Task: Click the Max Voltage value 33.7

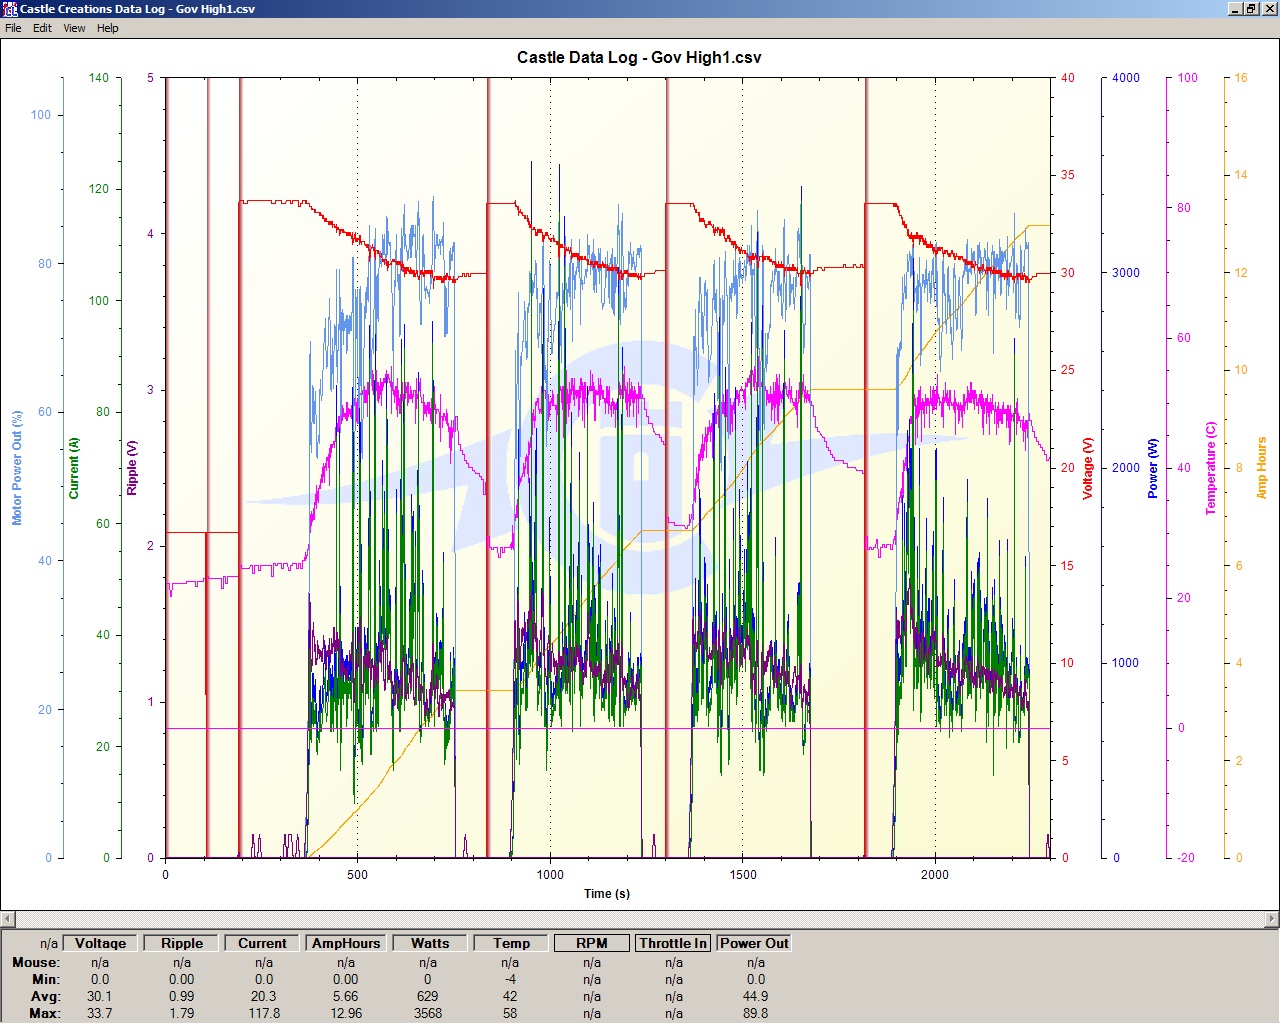Action: [100, 1013]
